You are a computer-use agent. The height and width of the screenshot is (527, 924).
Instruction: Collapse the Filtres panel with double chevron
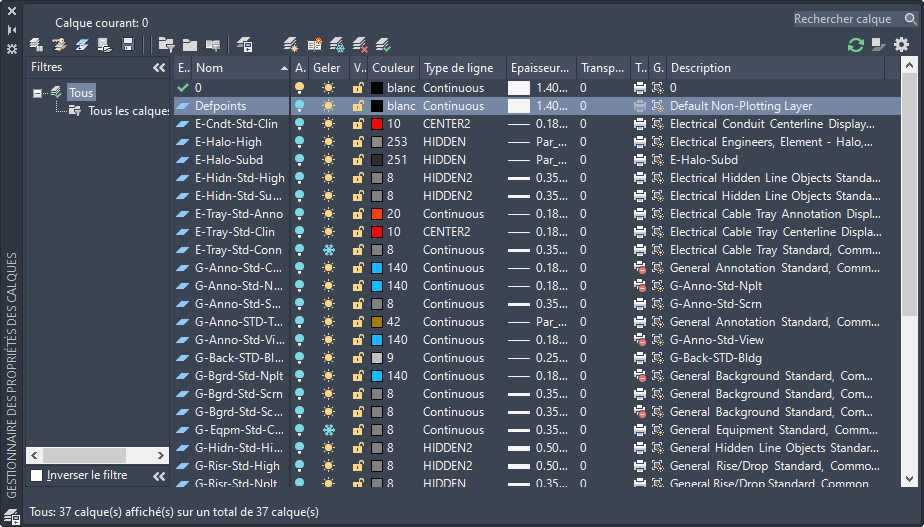pos(159,68)
